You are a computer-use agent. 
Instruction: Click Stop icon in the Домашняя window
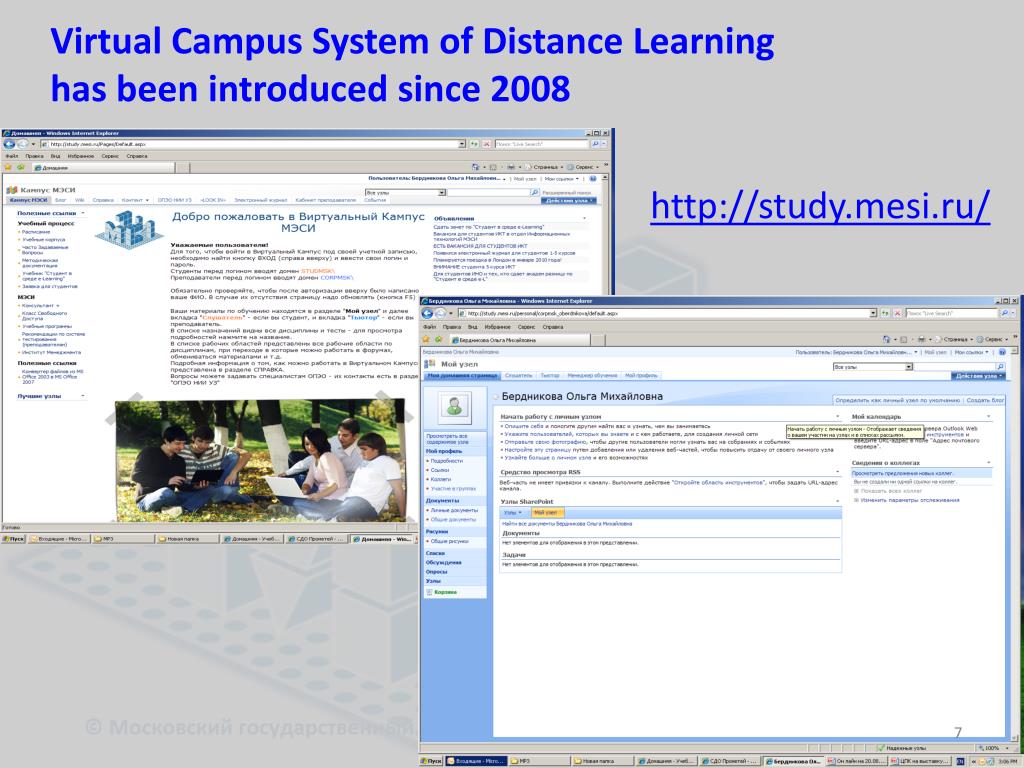click(487, 144)
